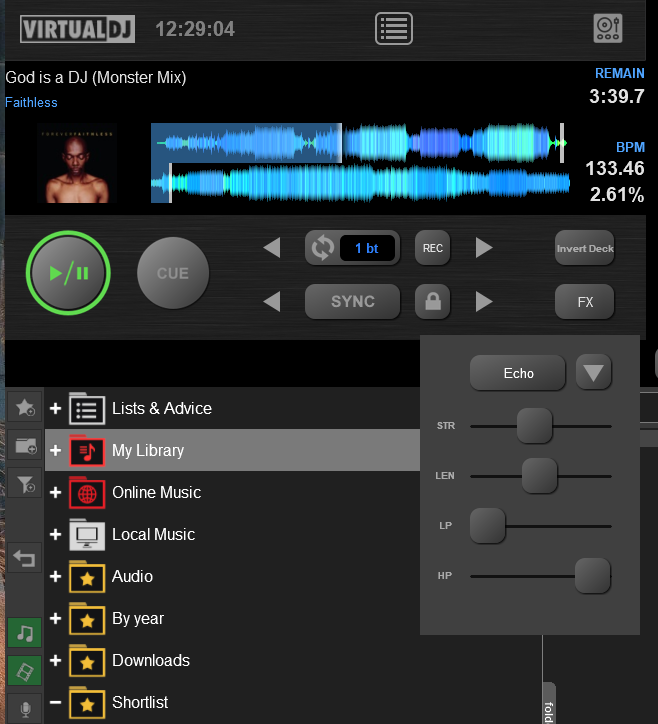This screenshot has width=658, height=724.
Task: Click the 1 bt loop length display
Action: click(x=367, y=248)
